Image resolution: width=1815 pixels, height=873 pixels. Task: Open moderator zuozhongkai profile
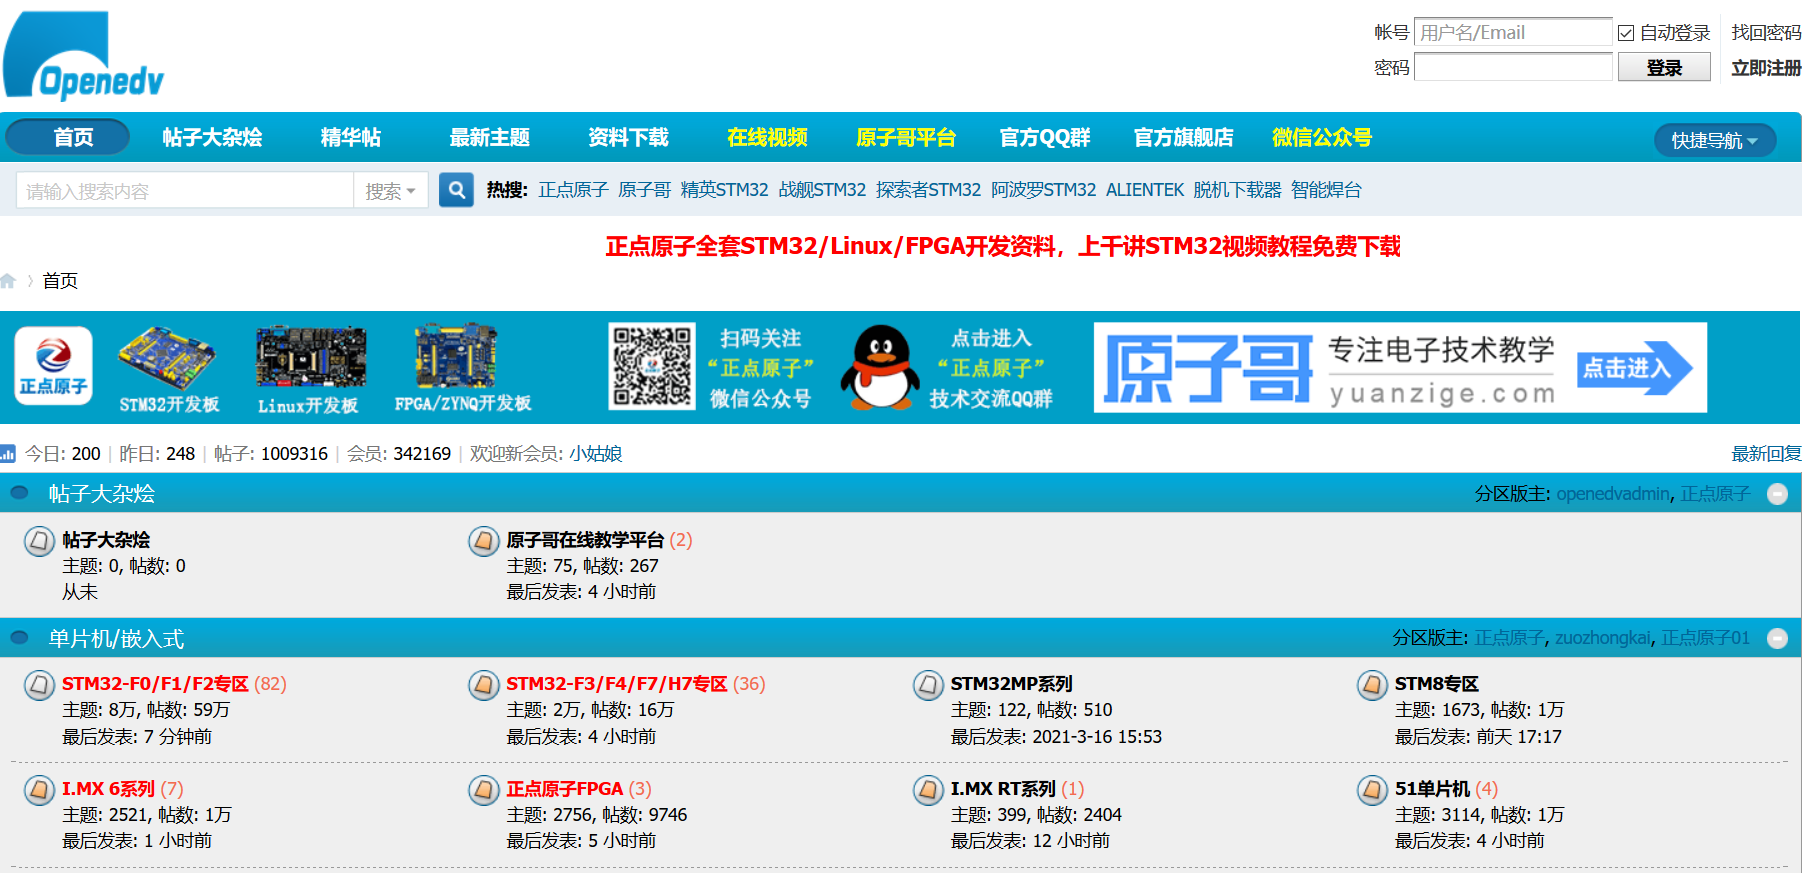tap(1603, 638)
